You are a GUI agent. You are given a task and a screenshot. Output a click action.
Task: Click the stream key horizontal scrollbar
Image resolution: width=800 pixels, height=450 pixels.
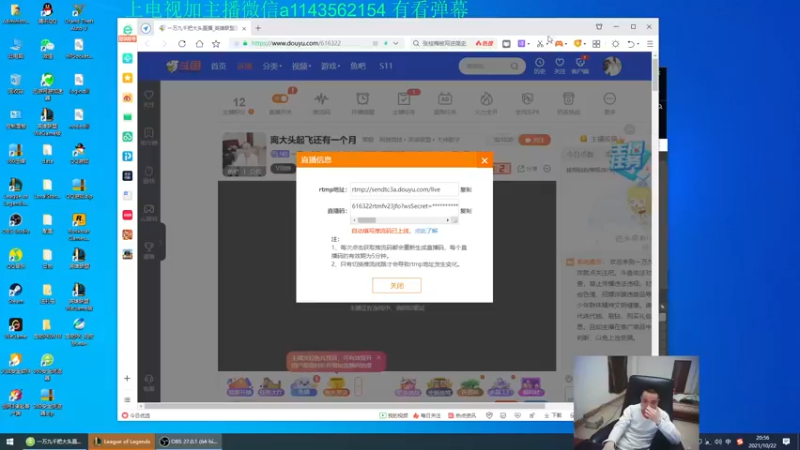(x=366, y=220)
